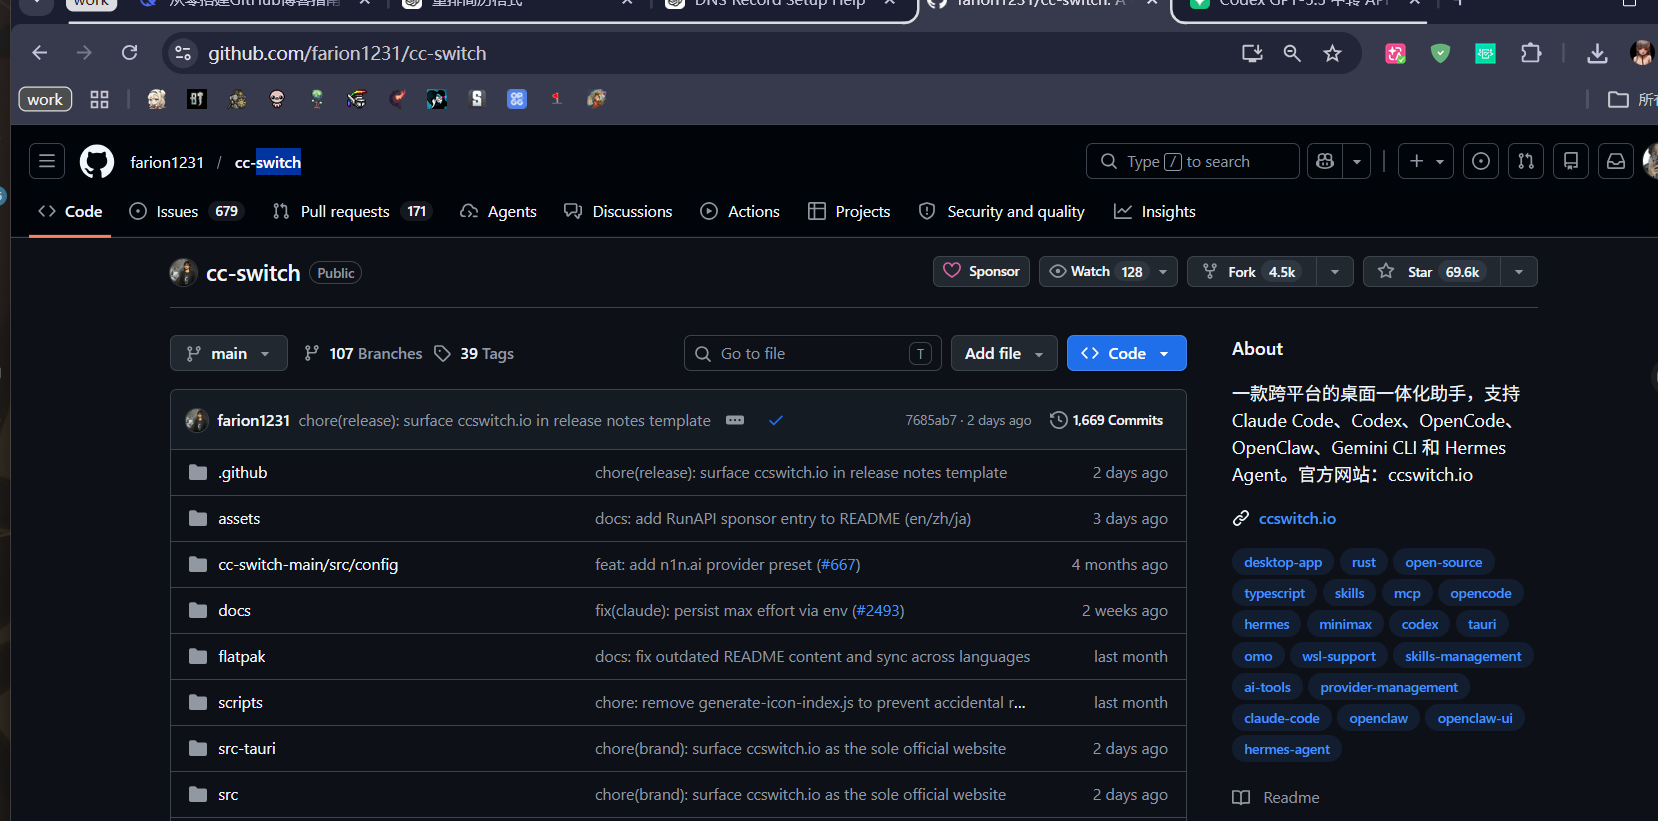
Task: Expand the Fork options dropdown arrow
Action: [1335, 271]
